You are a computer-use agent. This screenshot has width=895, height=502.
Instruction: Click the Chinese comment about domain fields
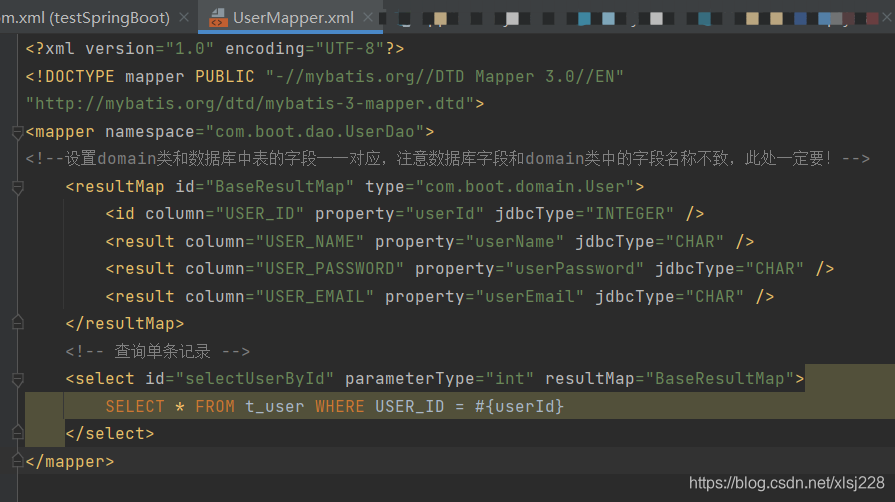pyautogui.click(x=448, y=158)
